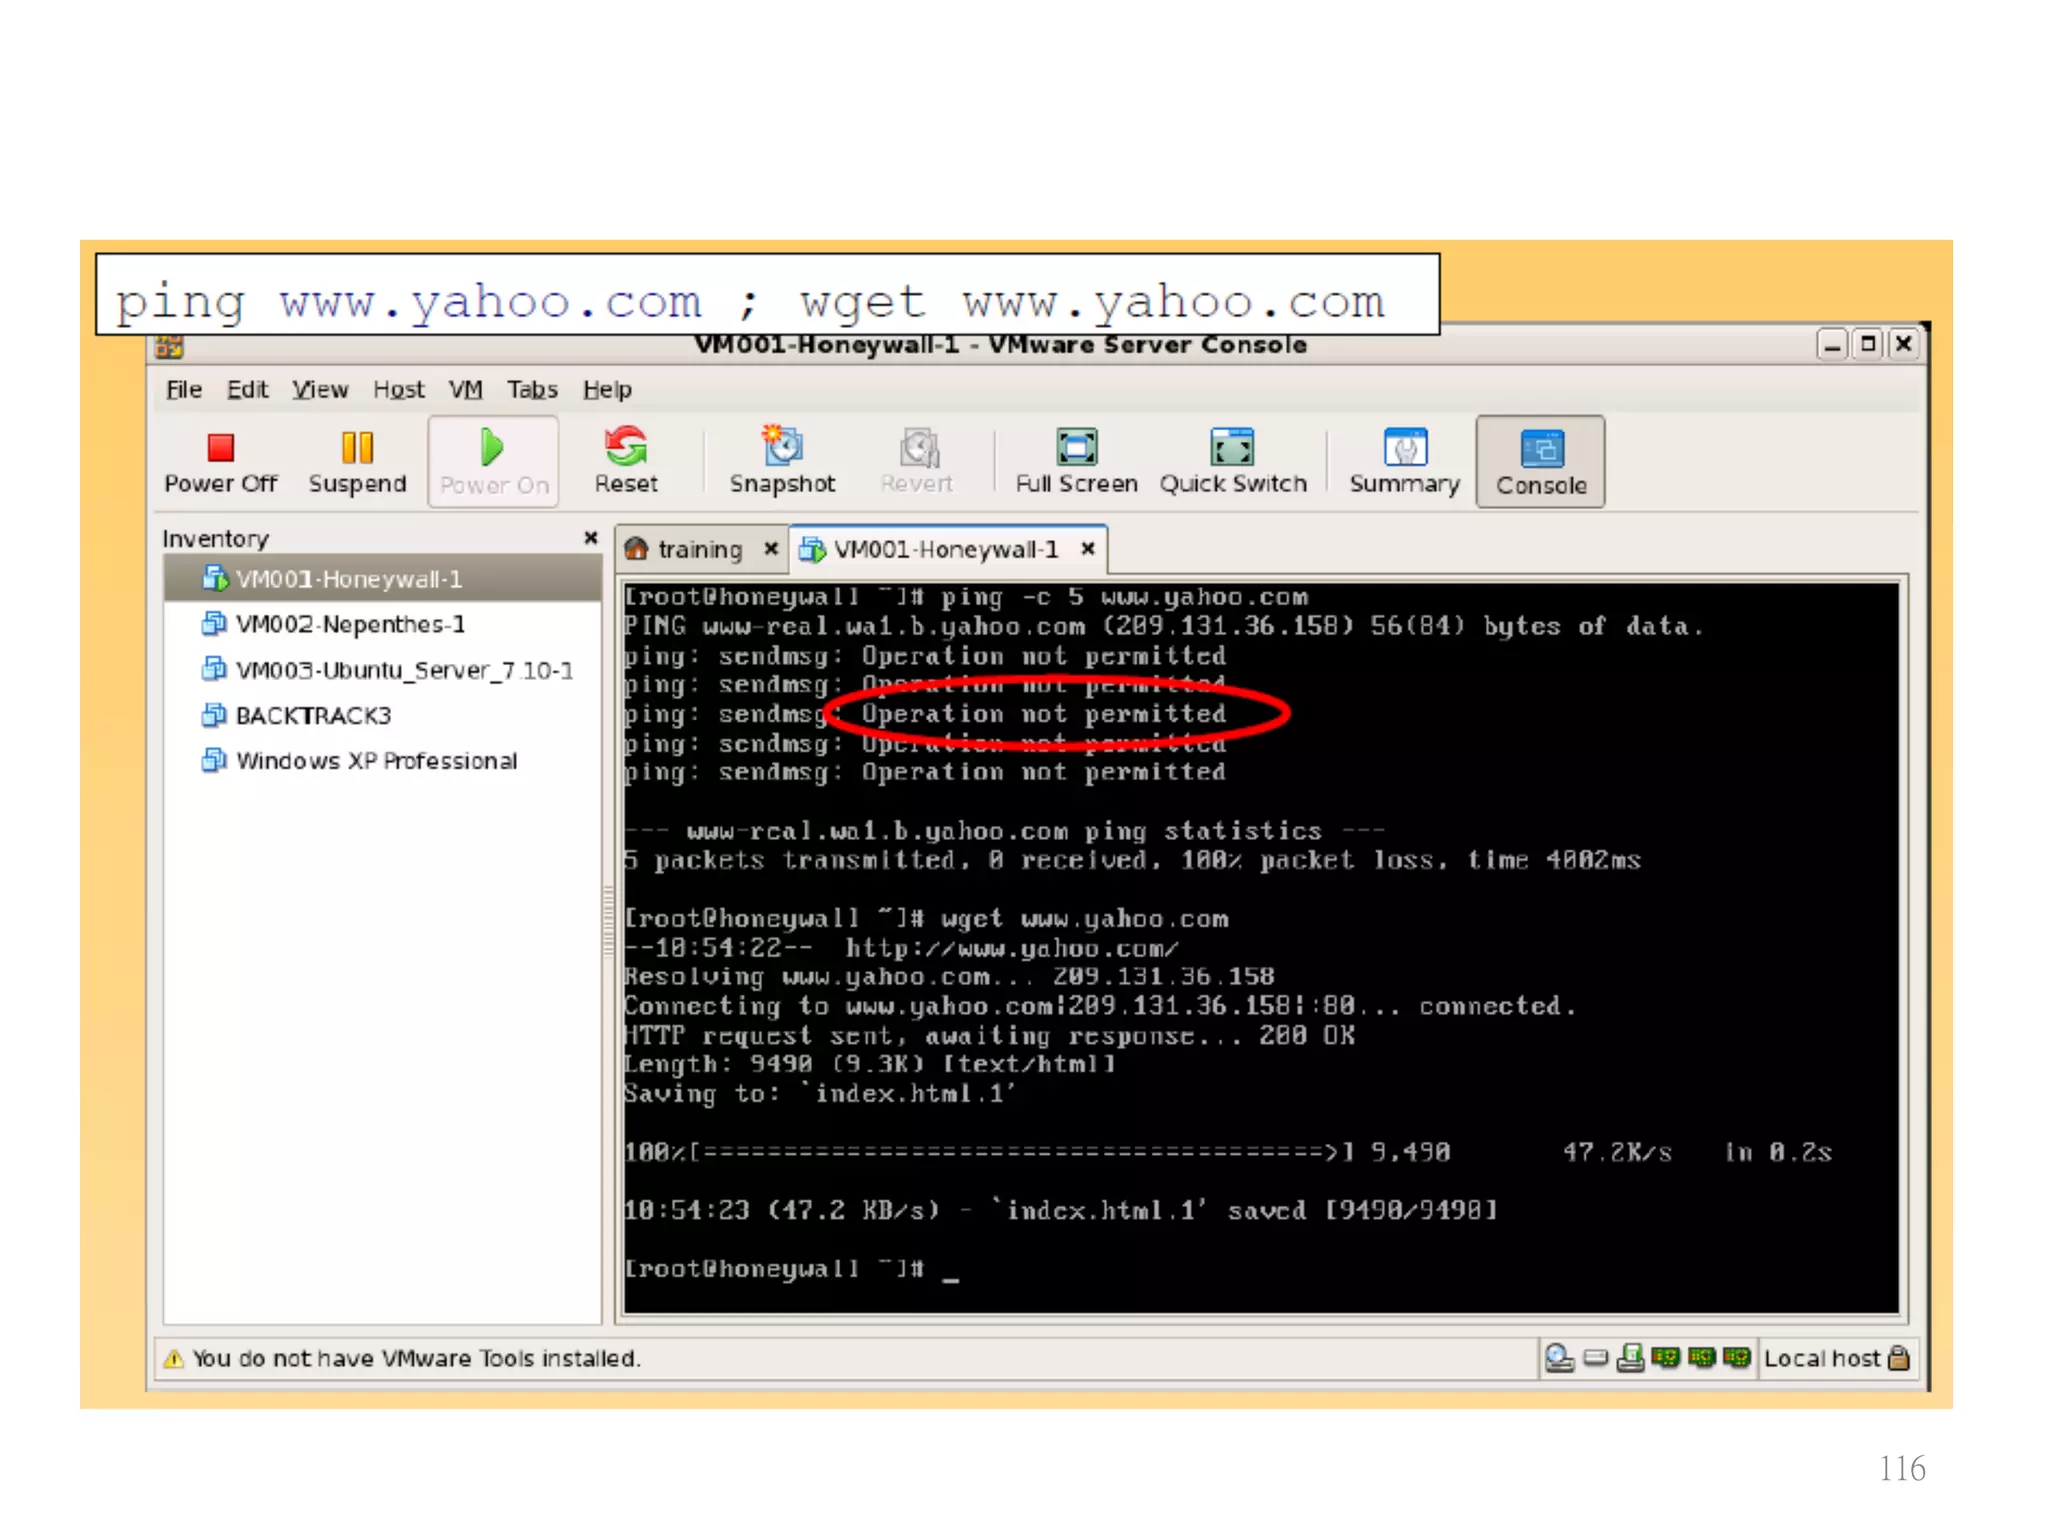This screenshot has width=2048, height=1536.
Task: Select BACKTRACK3 in the inventory list
Action: 312,715
